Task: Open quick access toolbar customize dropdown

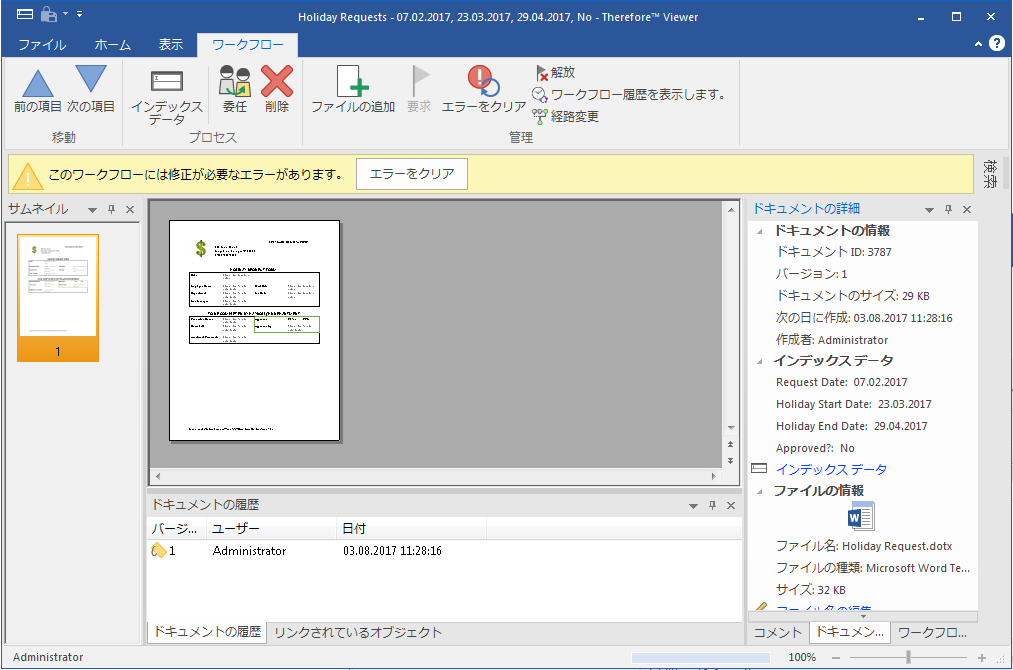Action: click(x=79, y=14)
